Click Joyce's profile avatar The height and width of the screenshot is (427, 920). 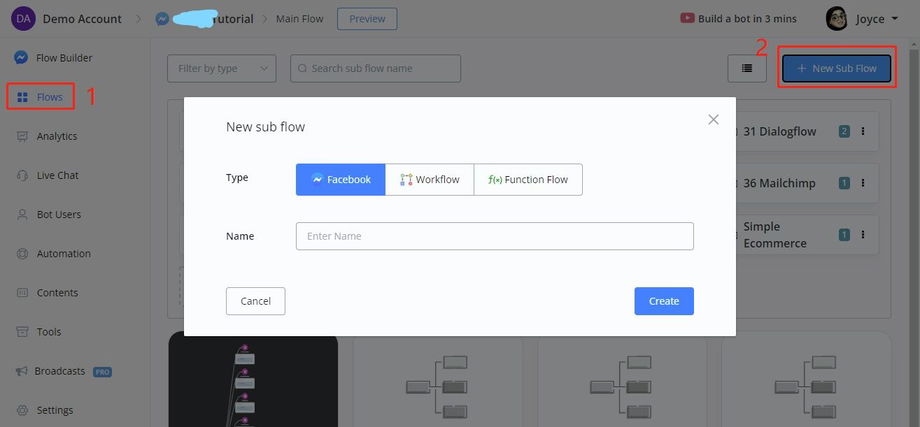tap(836, 19)
